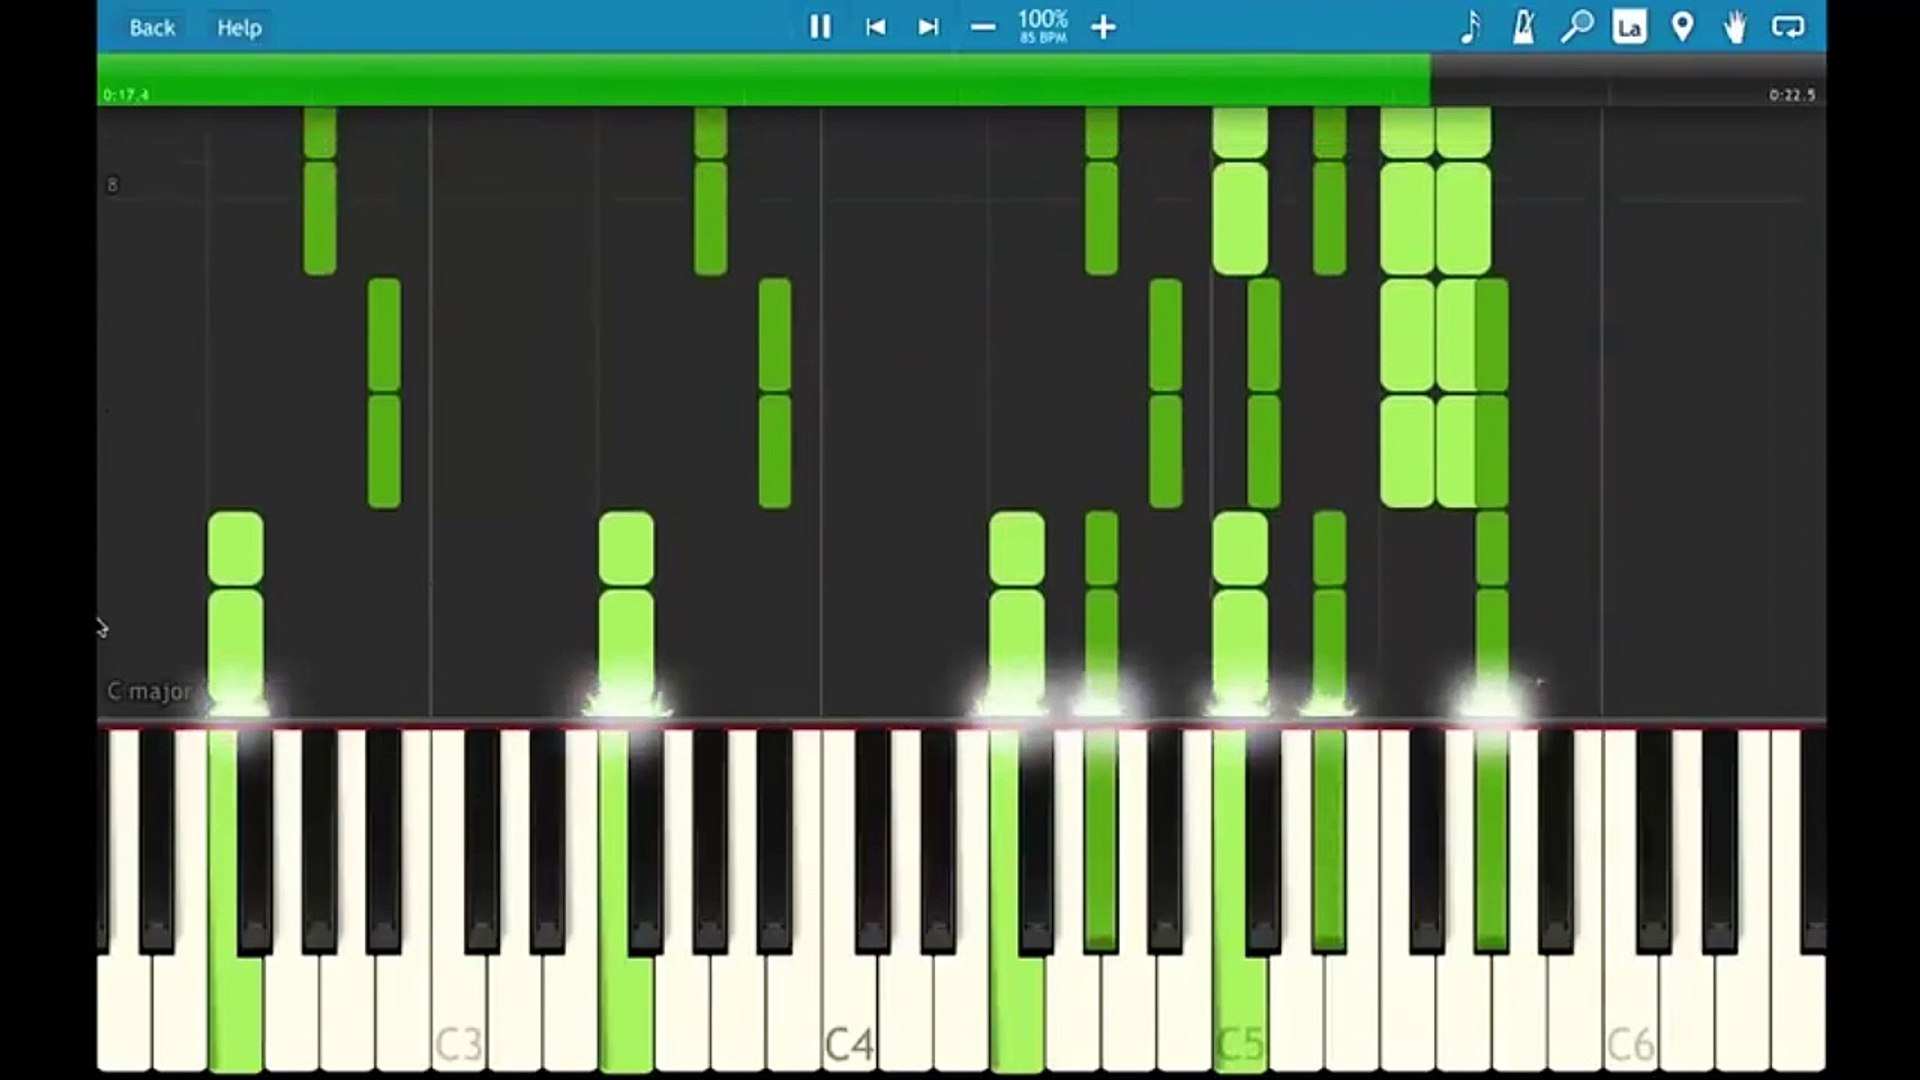This screenshot has height=1080, width=1920.
Task: Open the hand settings icon
Action: 1735,27
